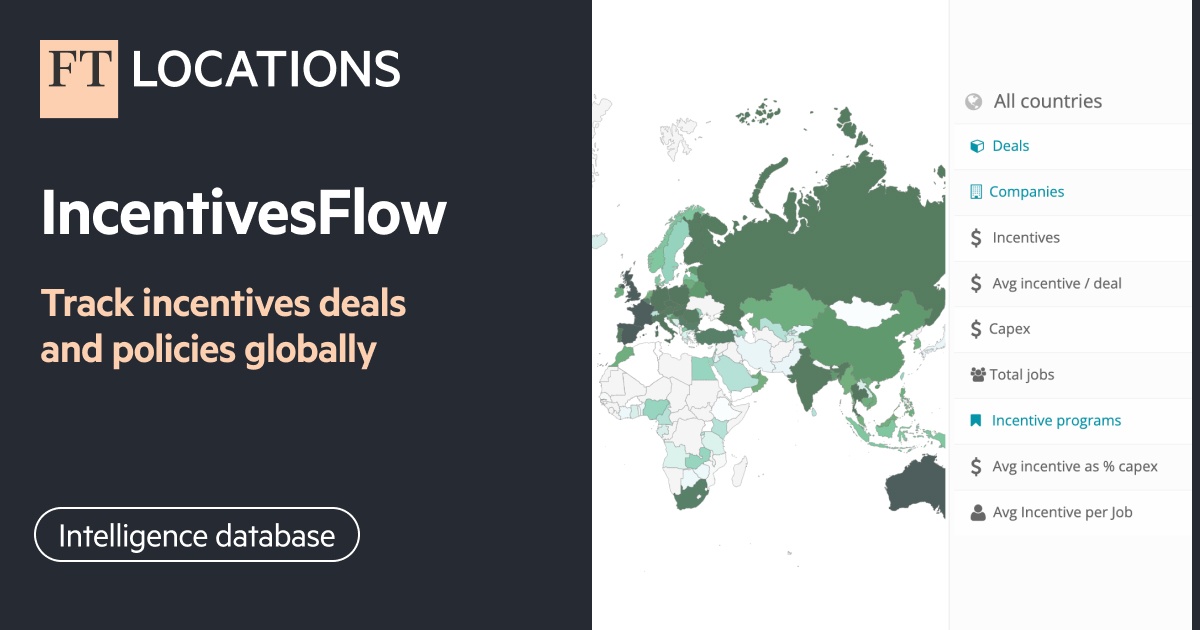Image resolution: width=1200 pixels, height=630 pixels.
Task: Click the globe icon next to All countries
Action: 971,100
